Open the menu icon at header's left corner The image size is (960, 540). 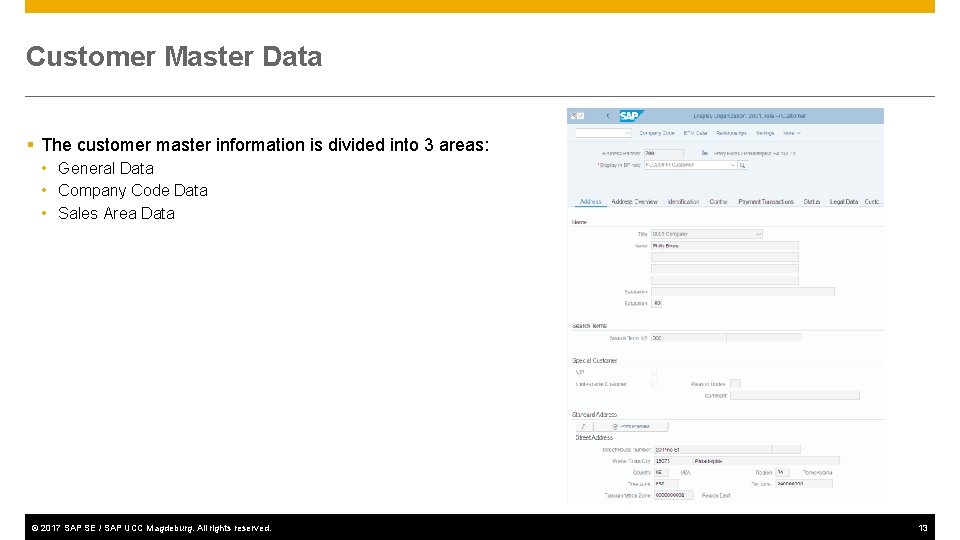[577, 116]
